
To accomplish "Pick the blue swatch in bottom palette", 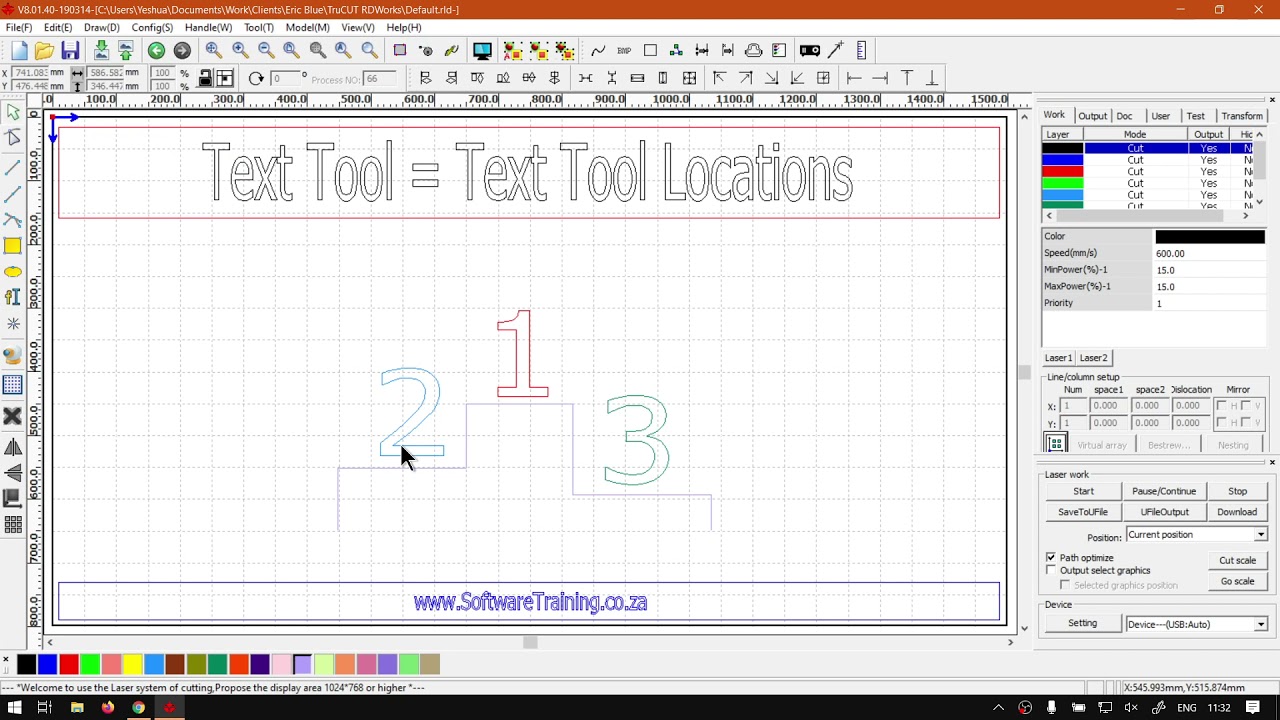I will (47, 664).
